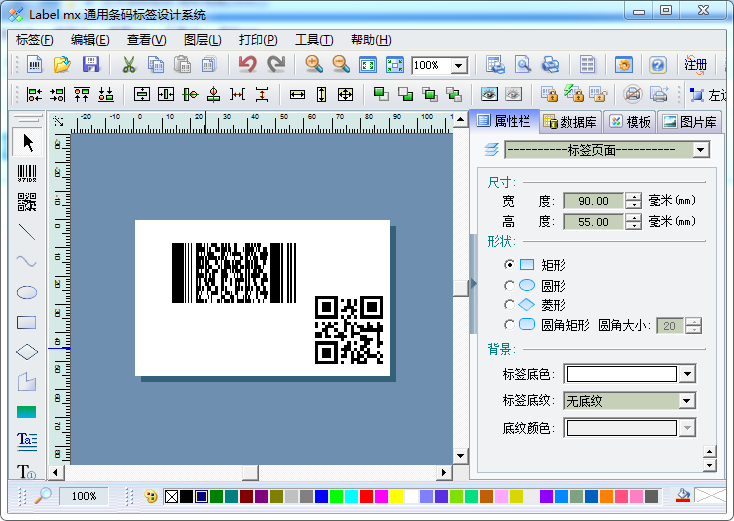
Task: Pick yellow color swatch in palette
Action: click(x=396, y=496)
